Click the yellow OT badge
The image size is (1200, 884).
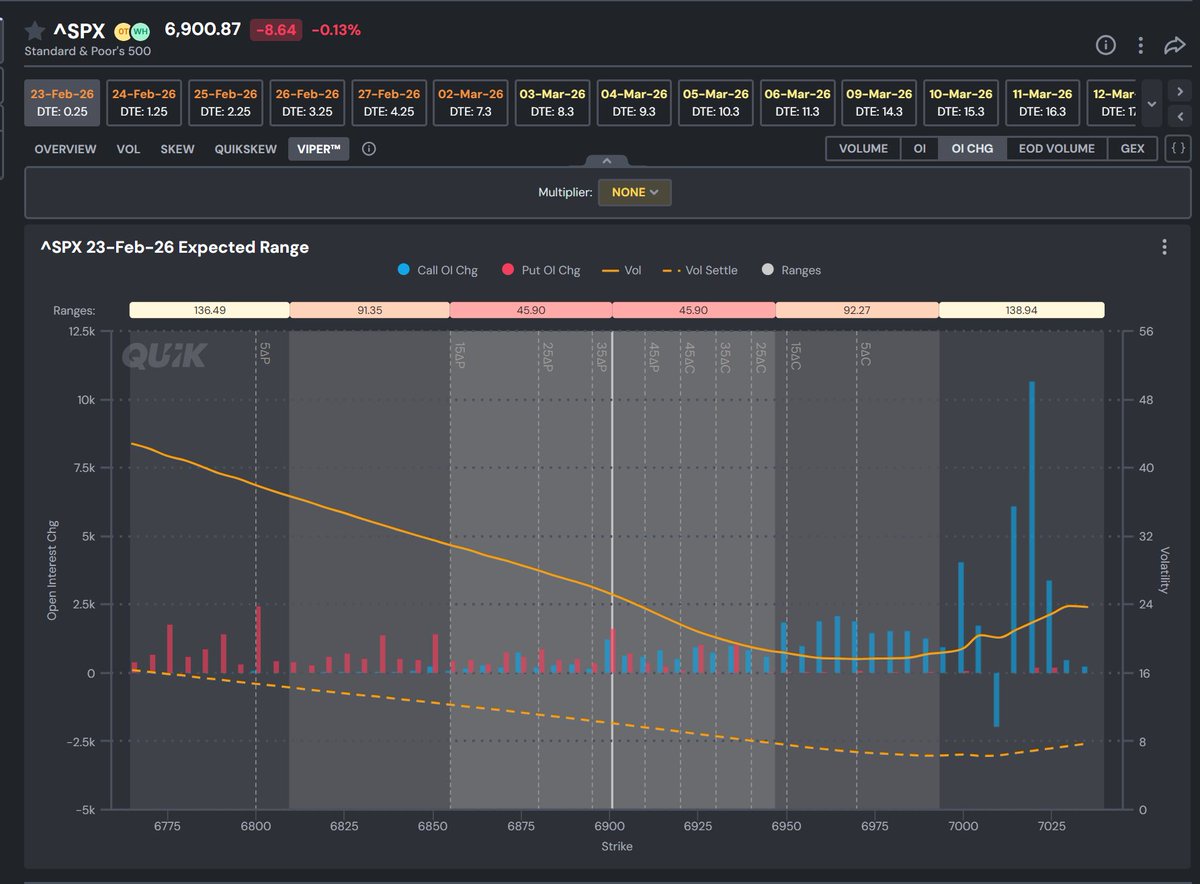[123, 31]
